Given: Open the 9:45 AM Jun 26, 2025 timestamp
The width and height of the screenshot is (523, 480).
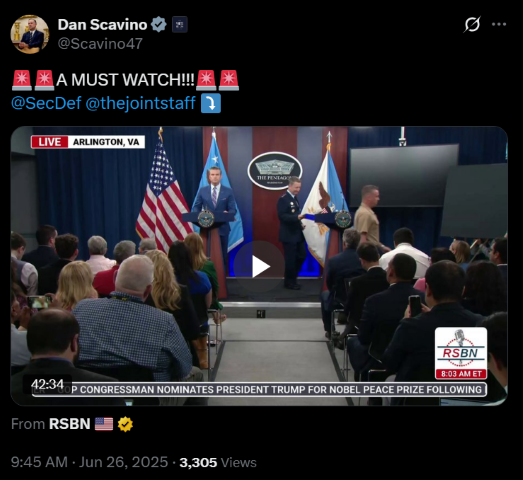Looking at the screenshot, I should coord(89,462).
